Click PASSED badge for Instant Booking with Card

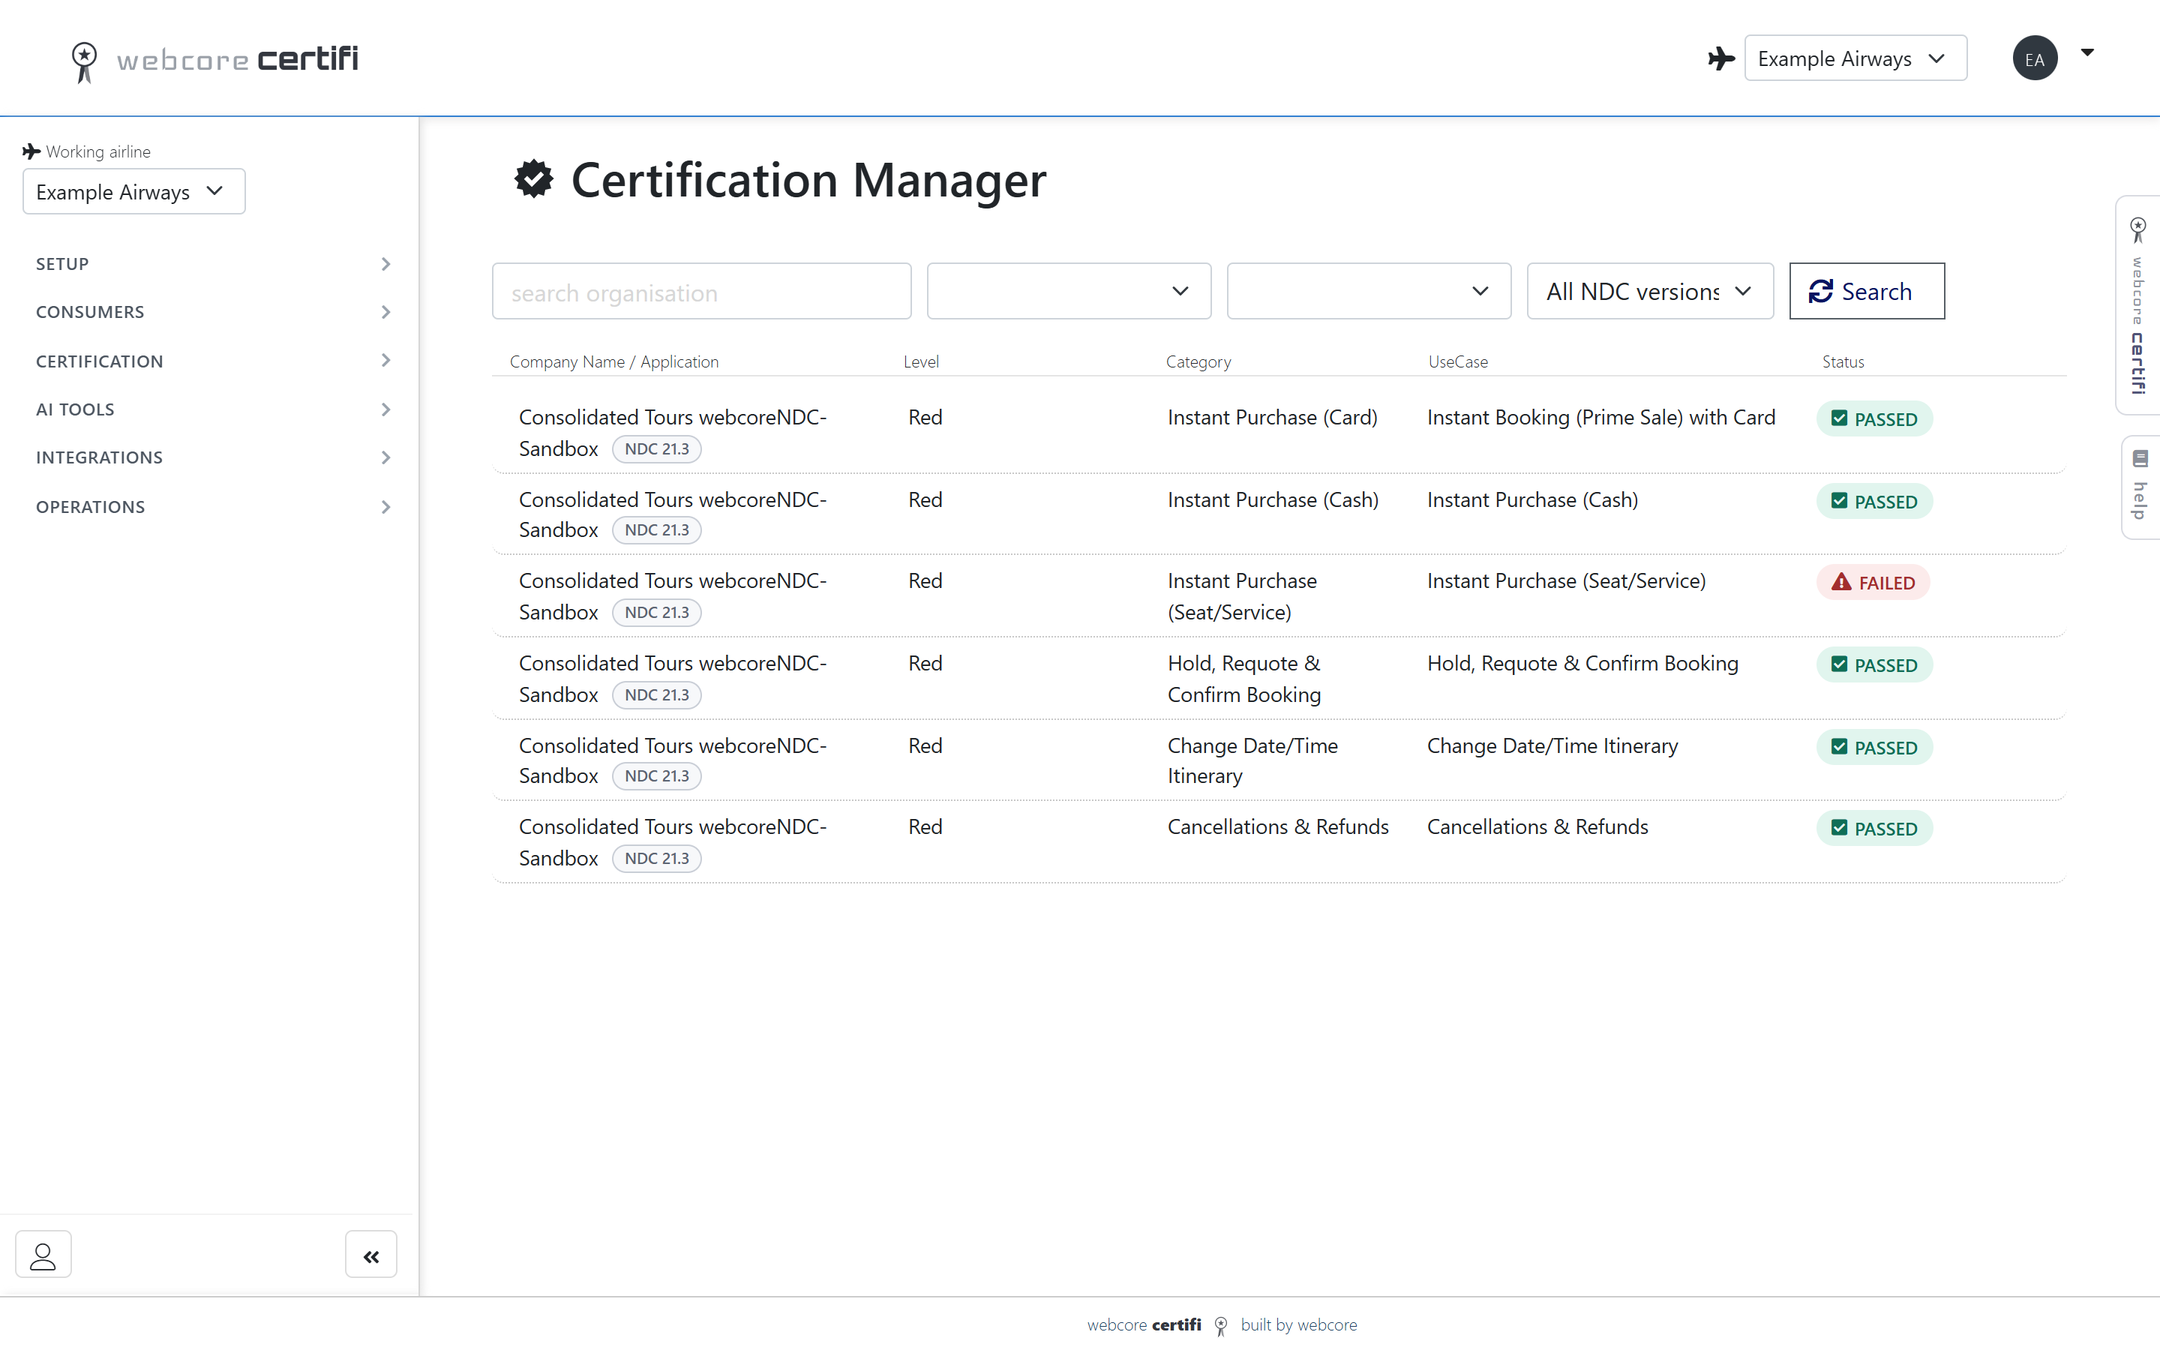1874,419
